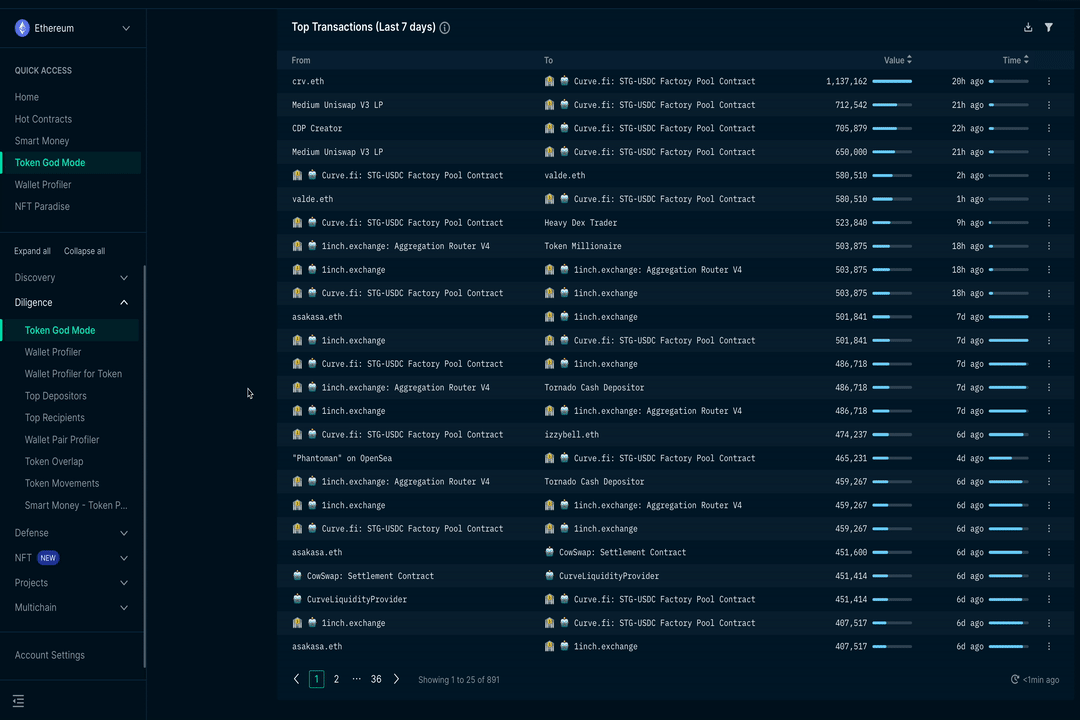1080x720 pixels.
Task: Click value bar for 1,137,162 transaction
Action: (892, 81)
